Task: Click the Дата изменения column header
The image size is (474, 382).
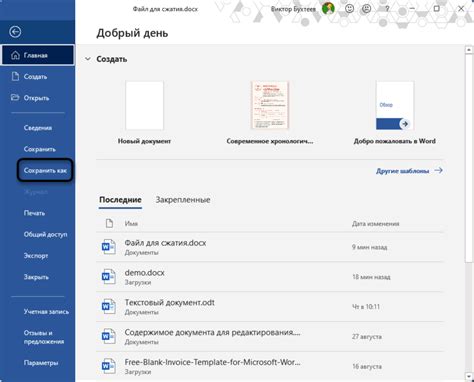Action: (x=376, y=223)
